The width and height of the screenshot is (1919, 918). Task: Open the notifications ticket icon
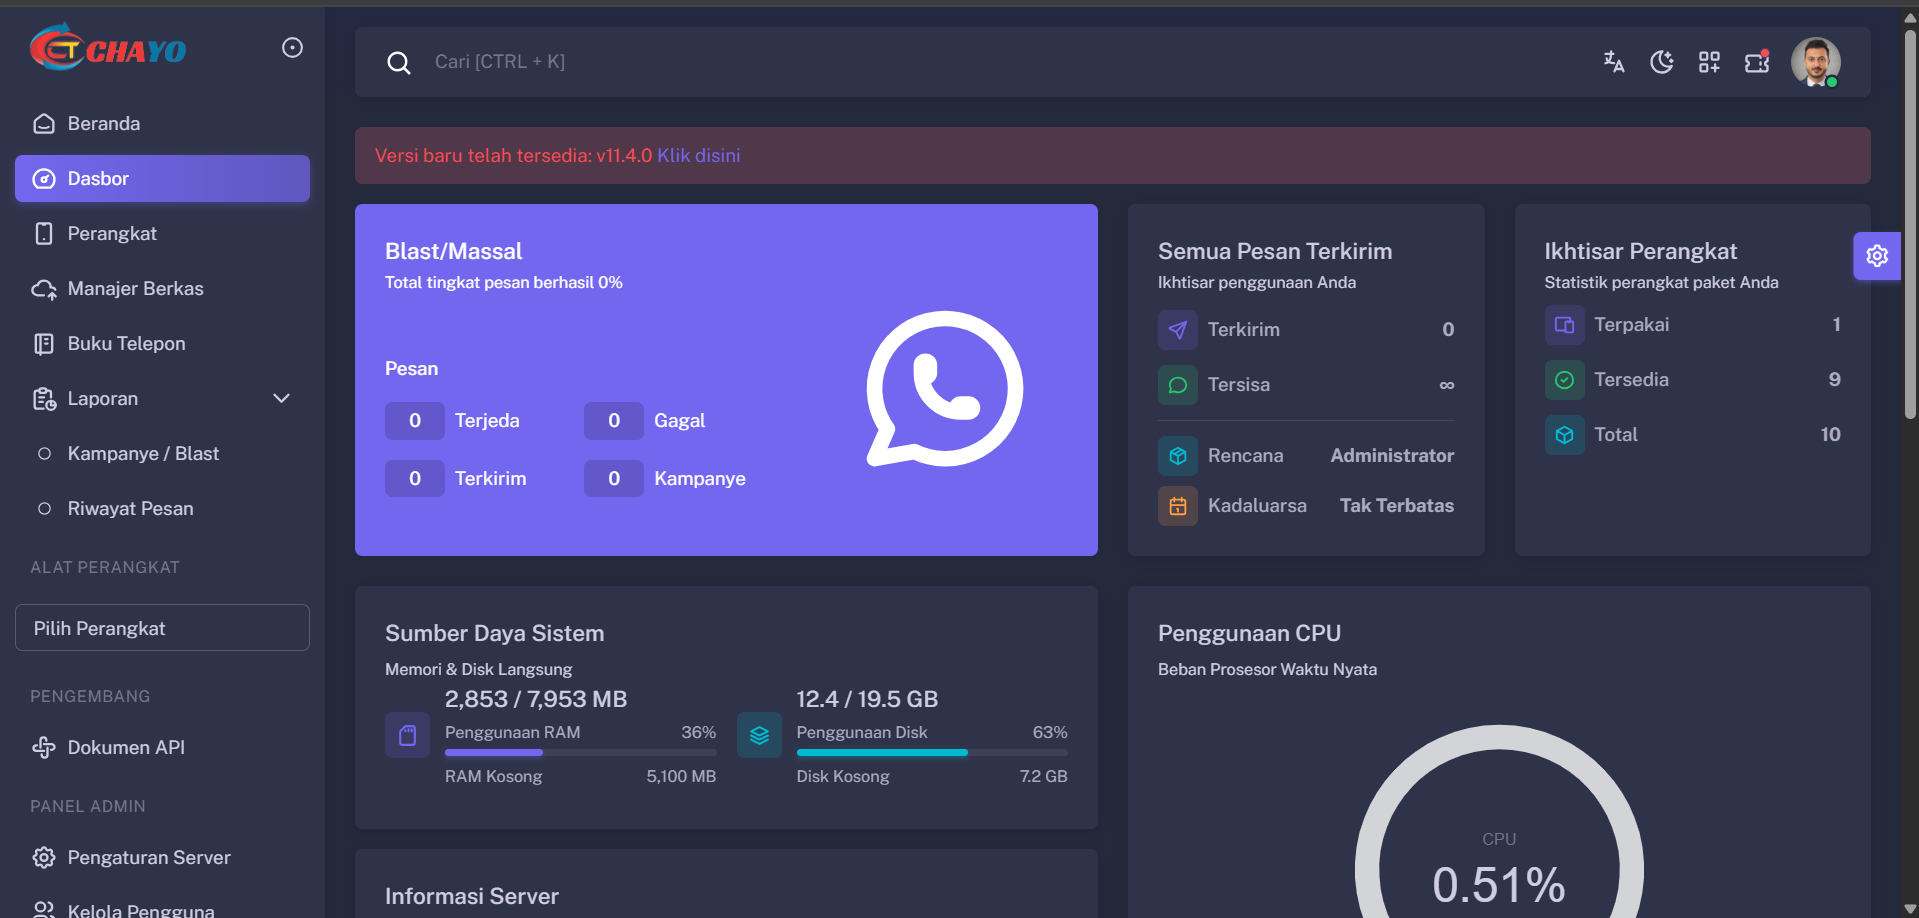coord(1757,62)
